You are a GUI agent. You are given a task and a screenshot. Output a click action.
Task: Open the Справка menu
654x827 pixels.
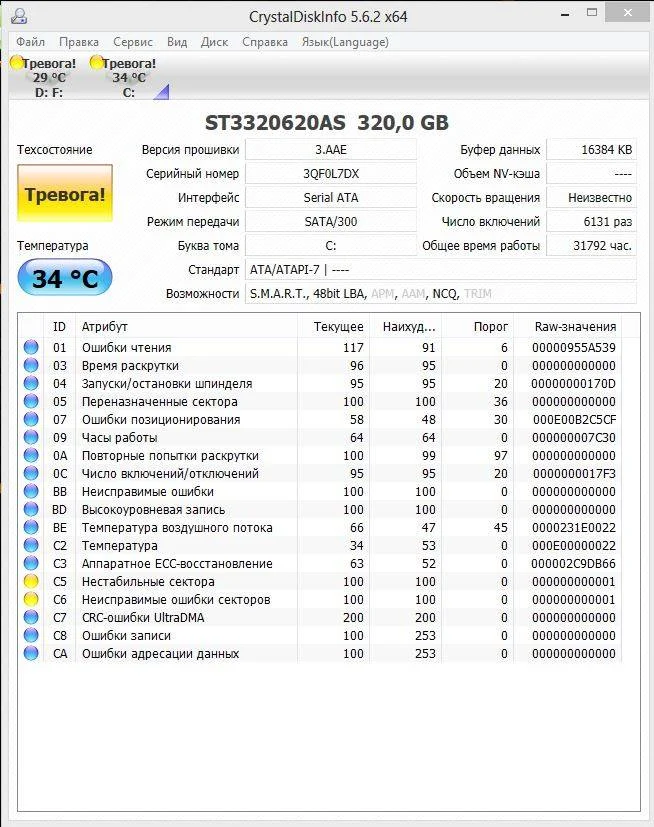coord(265,42)
